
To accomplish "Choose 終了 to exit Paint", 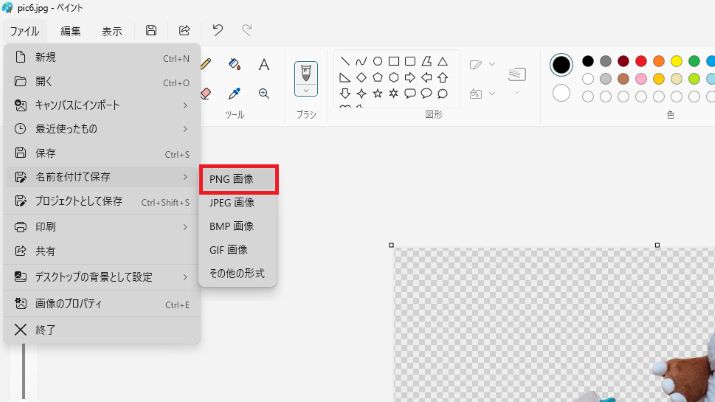I will [x=102, y=330].
